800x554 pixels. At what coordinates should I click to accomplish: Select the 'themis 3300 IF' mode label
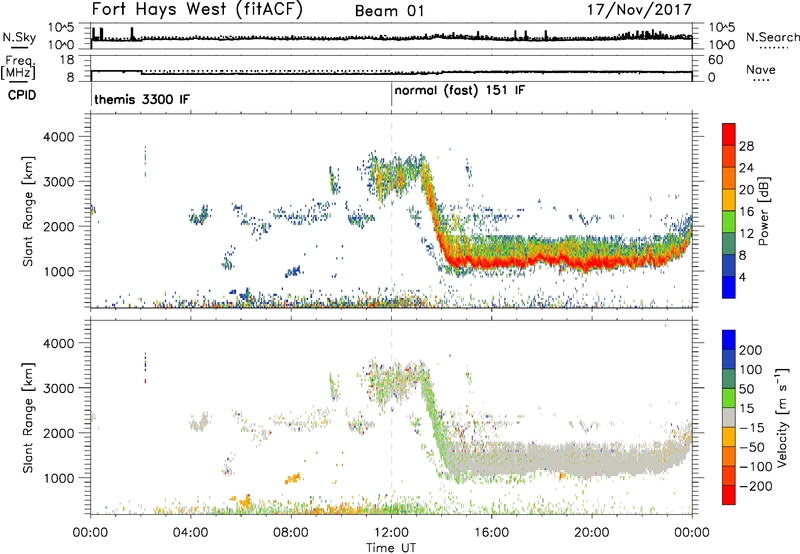pos(142,99)
